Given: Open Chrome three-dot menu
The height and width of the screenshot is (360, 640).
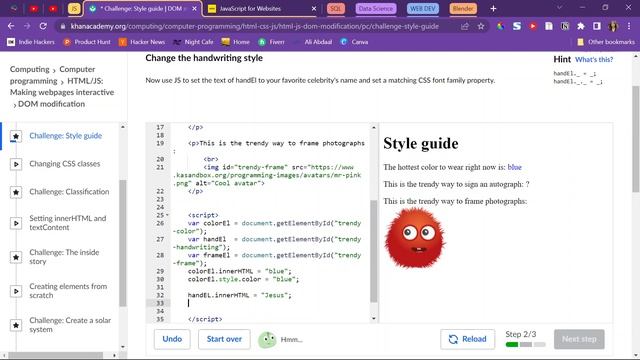Looking at the screenshot, I should (629, 26).
